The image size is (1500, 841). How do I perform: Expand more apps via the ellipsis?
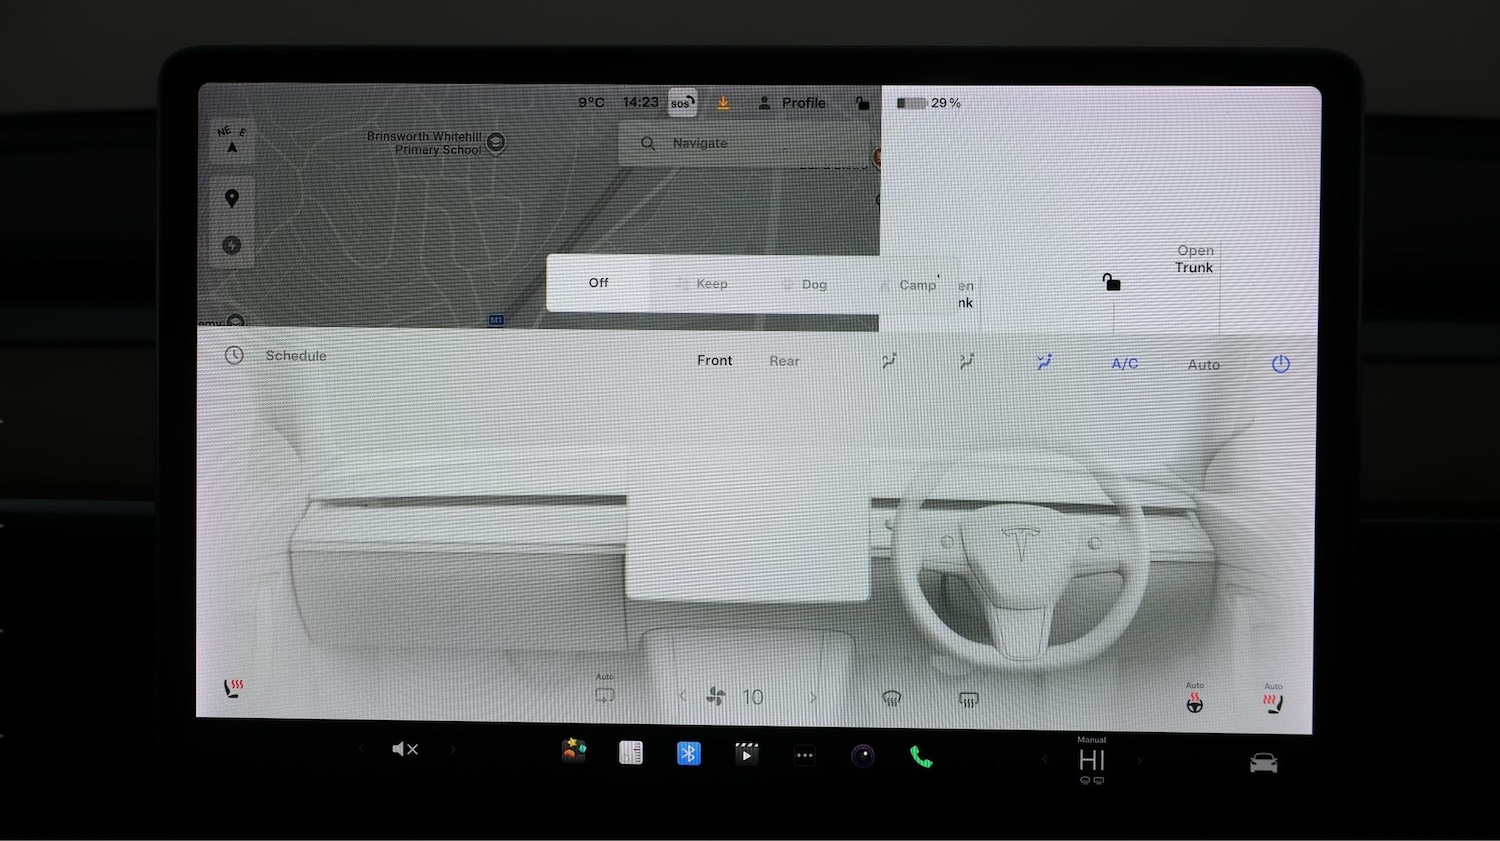tap(804, 755)
